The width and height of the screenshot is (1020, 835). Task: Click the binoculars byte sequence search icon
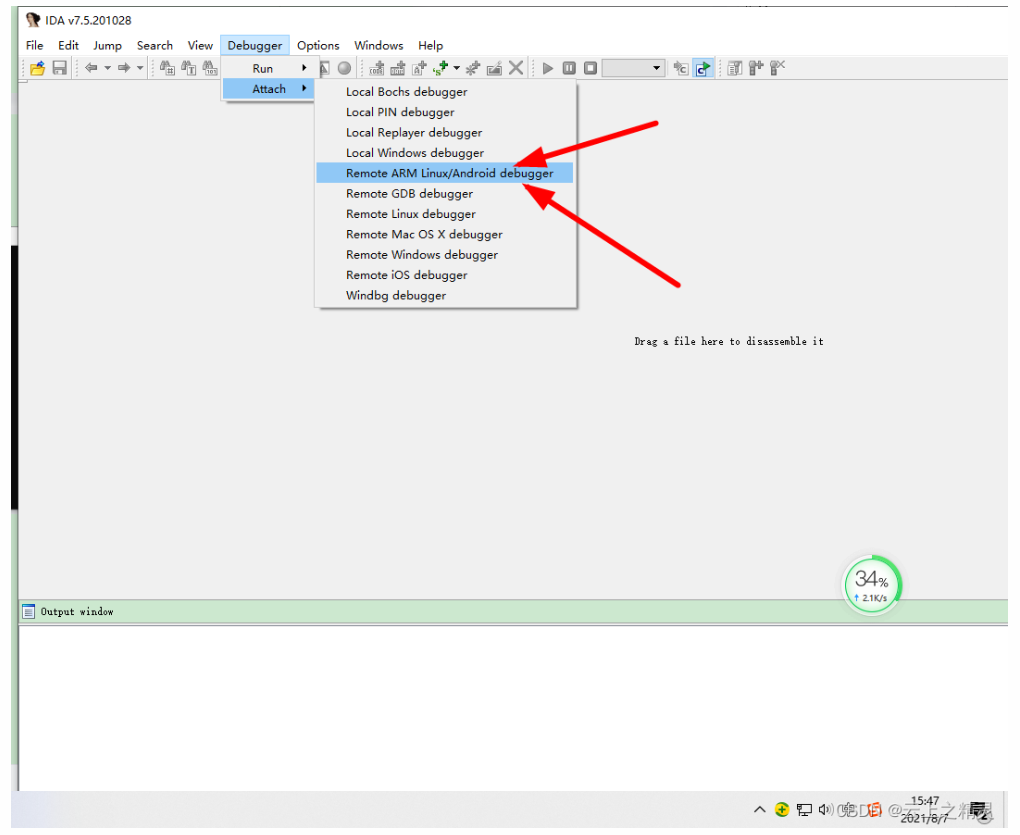pos(209,68)
